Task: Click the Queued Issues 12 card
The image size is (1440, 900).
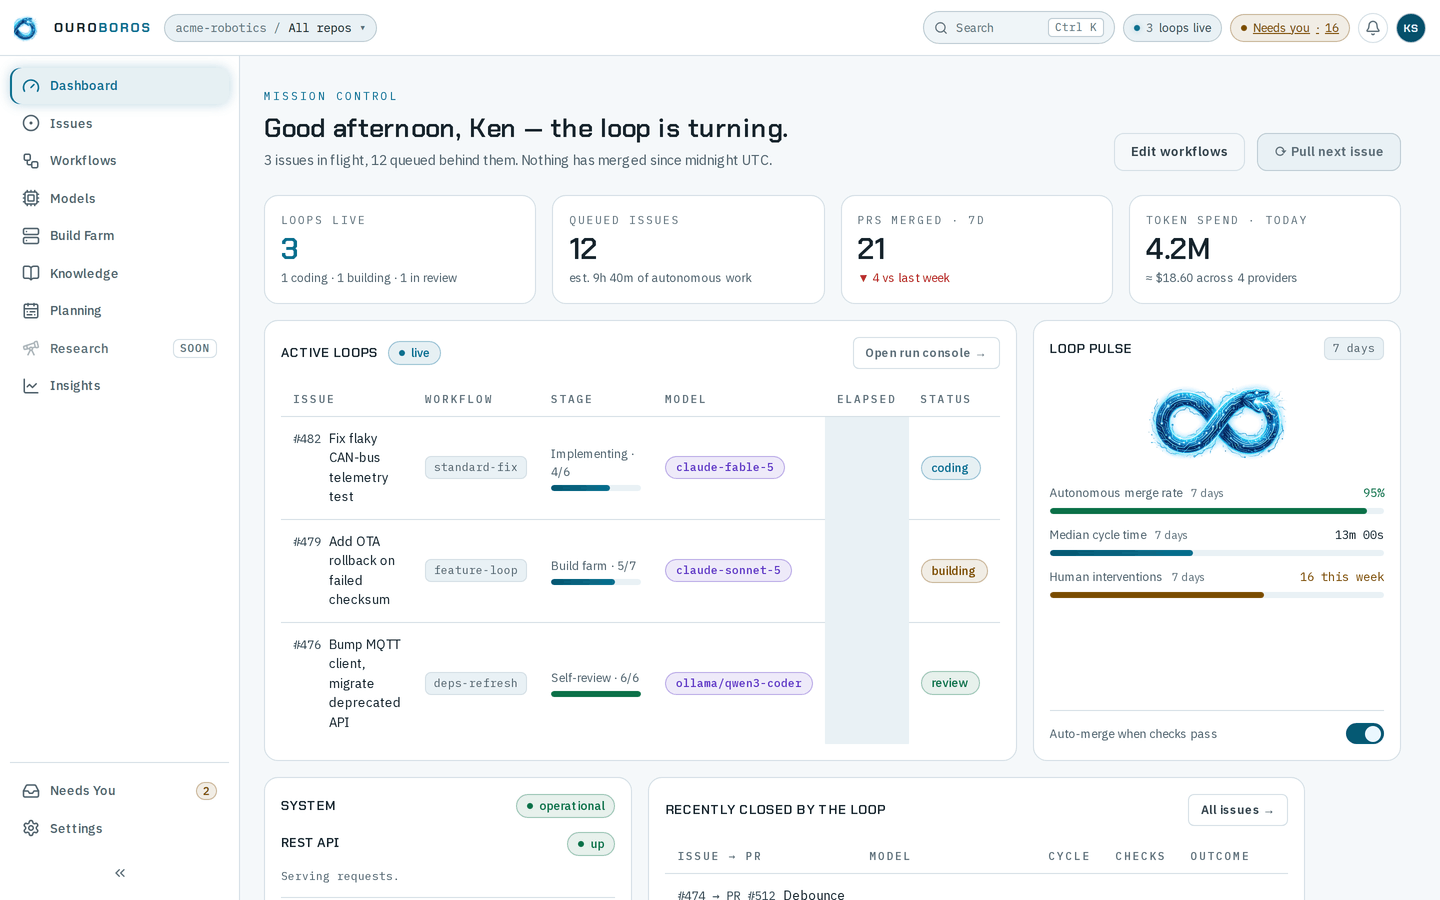Action: 688,249
